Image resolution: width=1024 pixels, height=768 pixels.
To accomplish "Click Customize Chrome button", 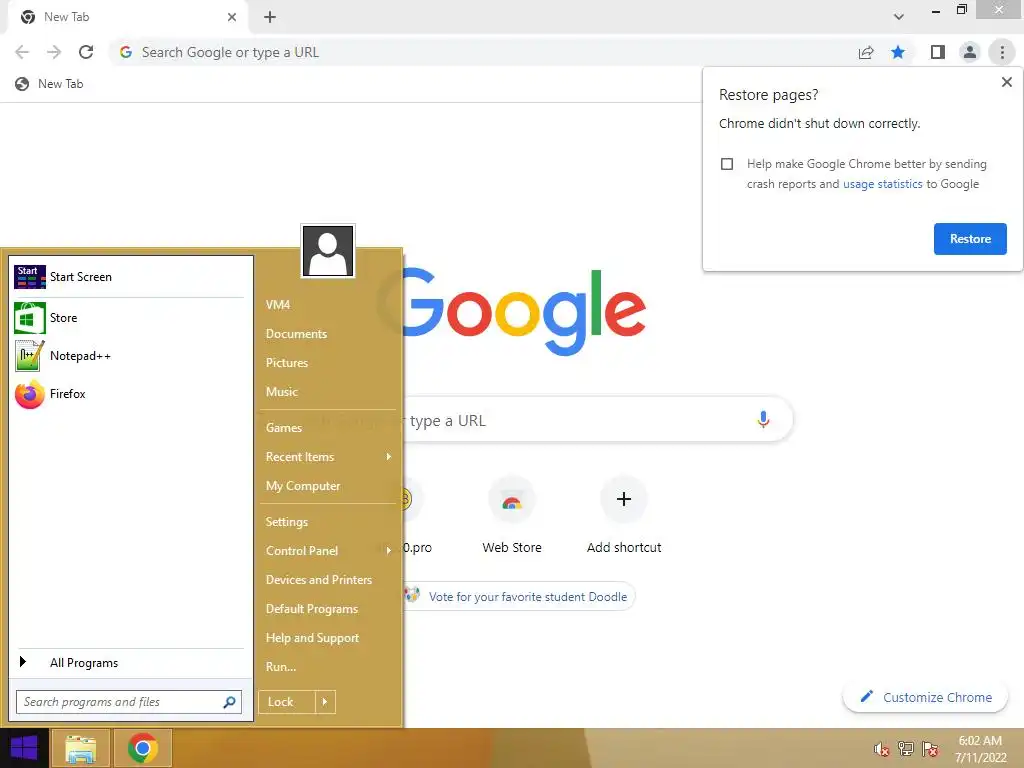I will (x=925, y=697).
